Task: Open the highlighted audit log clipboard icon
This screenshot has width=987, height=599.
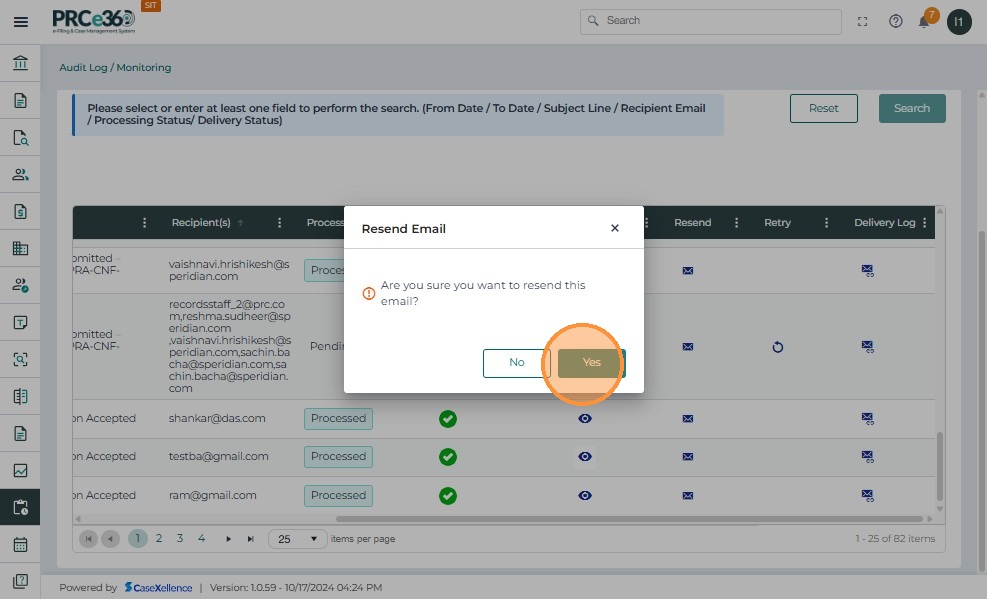Action: (x=20, y=507)
